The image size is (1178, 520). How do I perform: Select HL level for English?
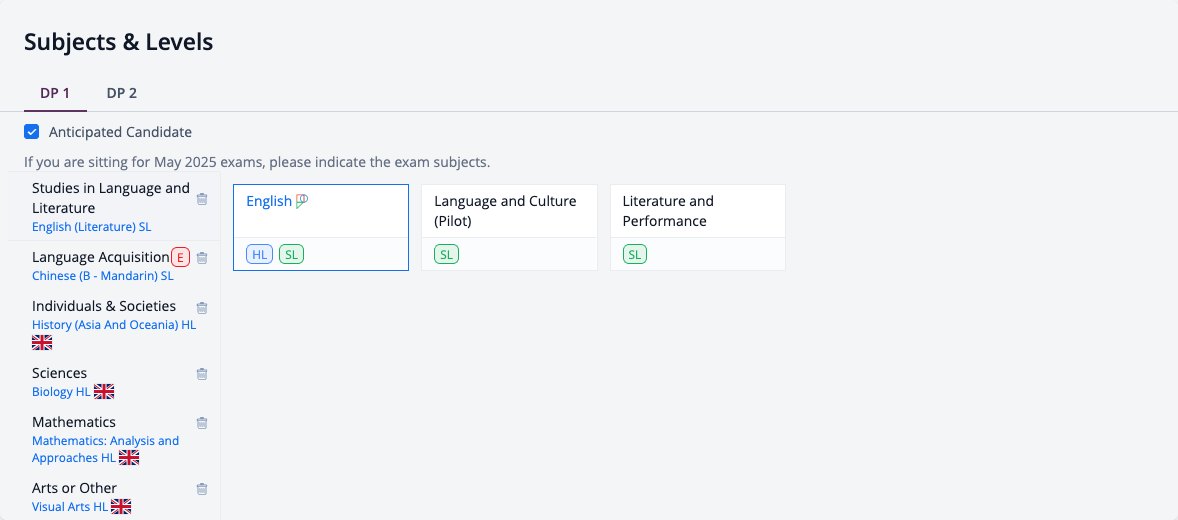pyautogui.click(x=259, y=254)
